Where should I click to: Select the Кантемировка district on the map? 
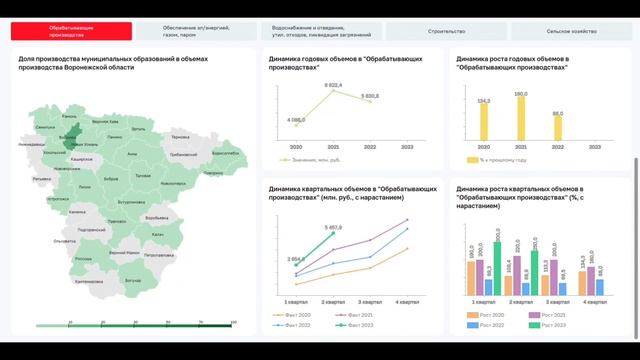pos(89,282)
